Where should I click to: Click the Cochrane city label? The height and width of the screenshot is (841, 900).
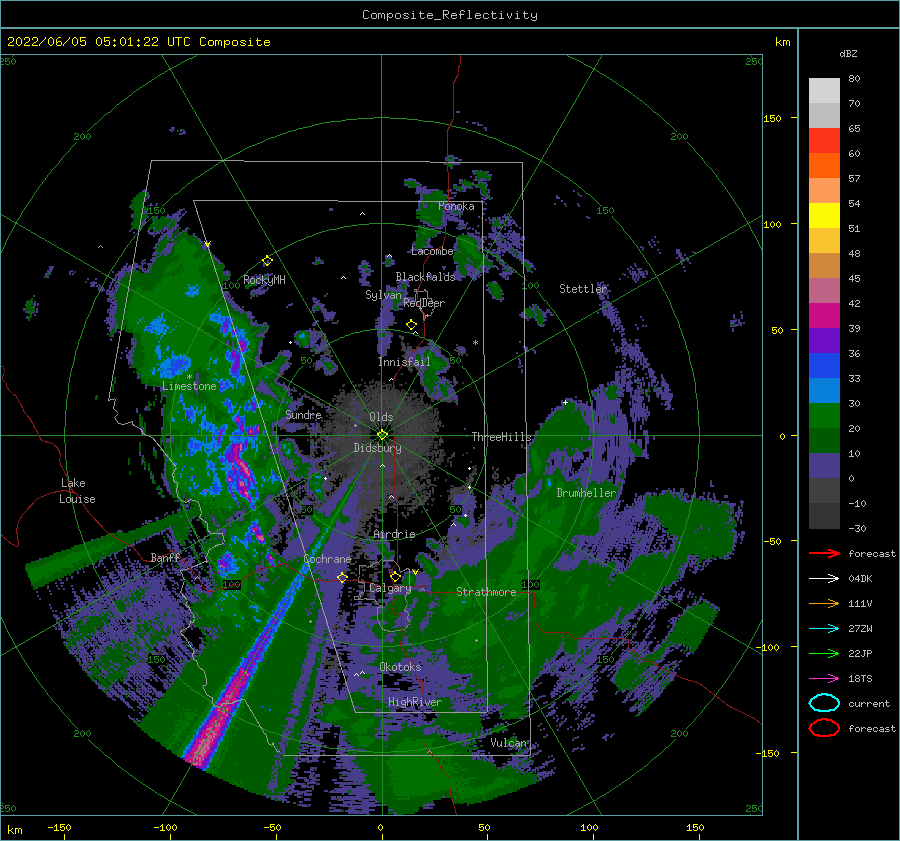(x=327, y=559)
